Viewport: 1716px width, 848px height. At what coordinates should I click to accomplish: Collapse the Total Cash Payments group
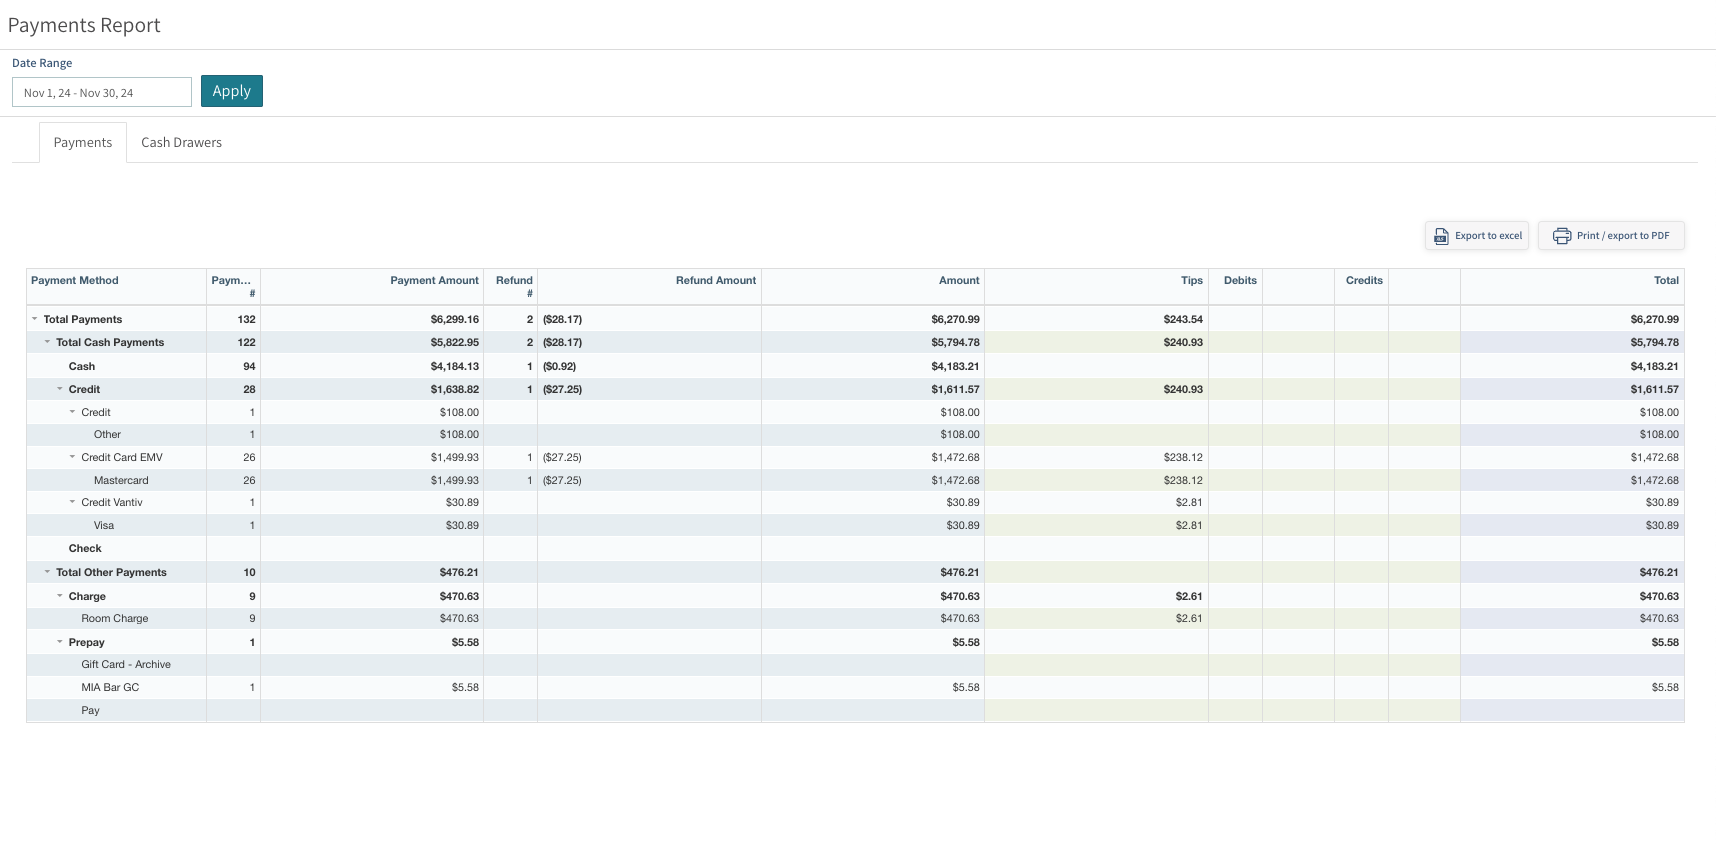tap(47, 342)
